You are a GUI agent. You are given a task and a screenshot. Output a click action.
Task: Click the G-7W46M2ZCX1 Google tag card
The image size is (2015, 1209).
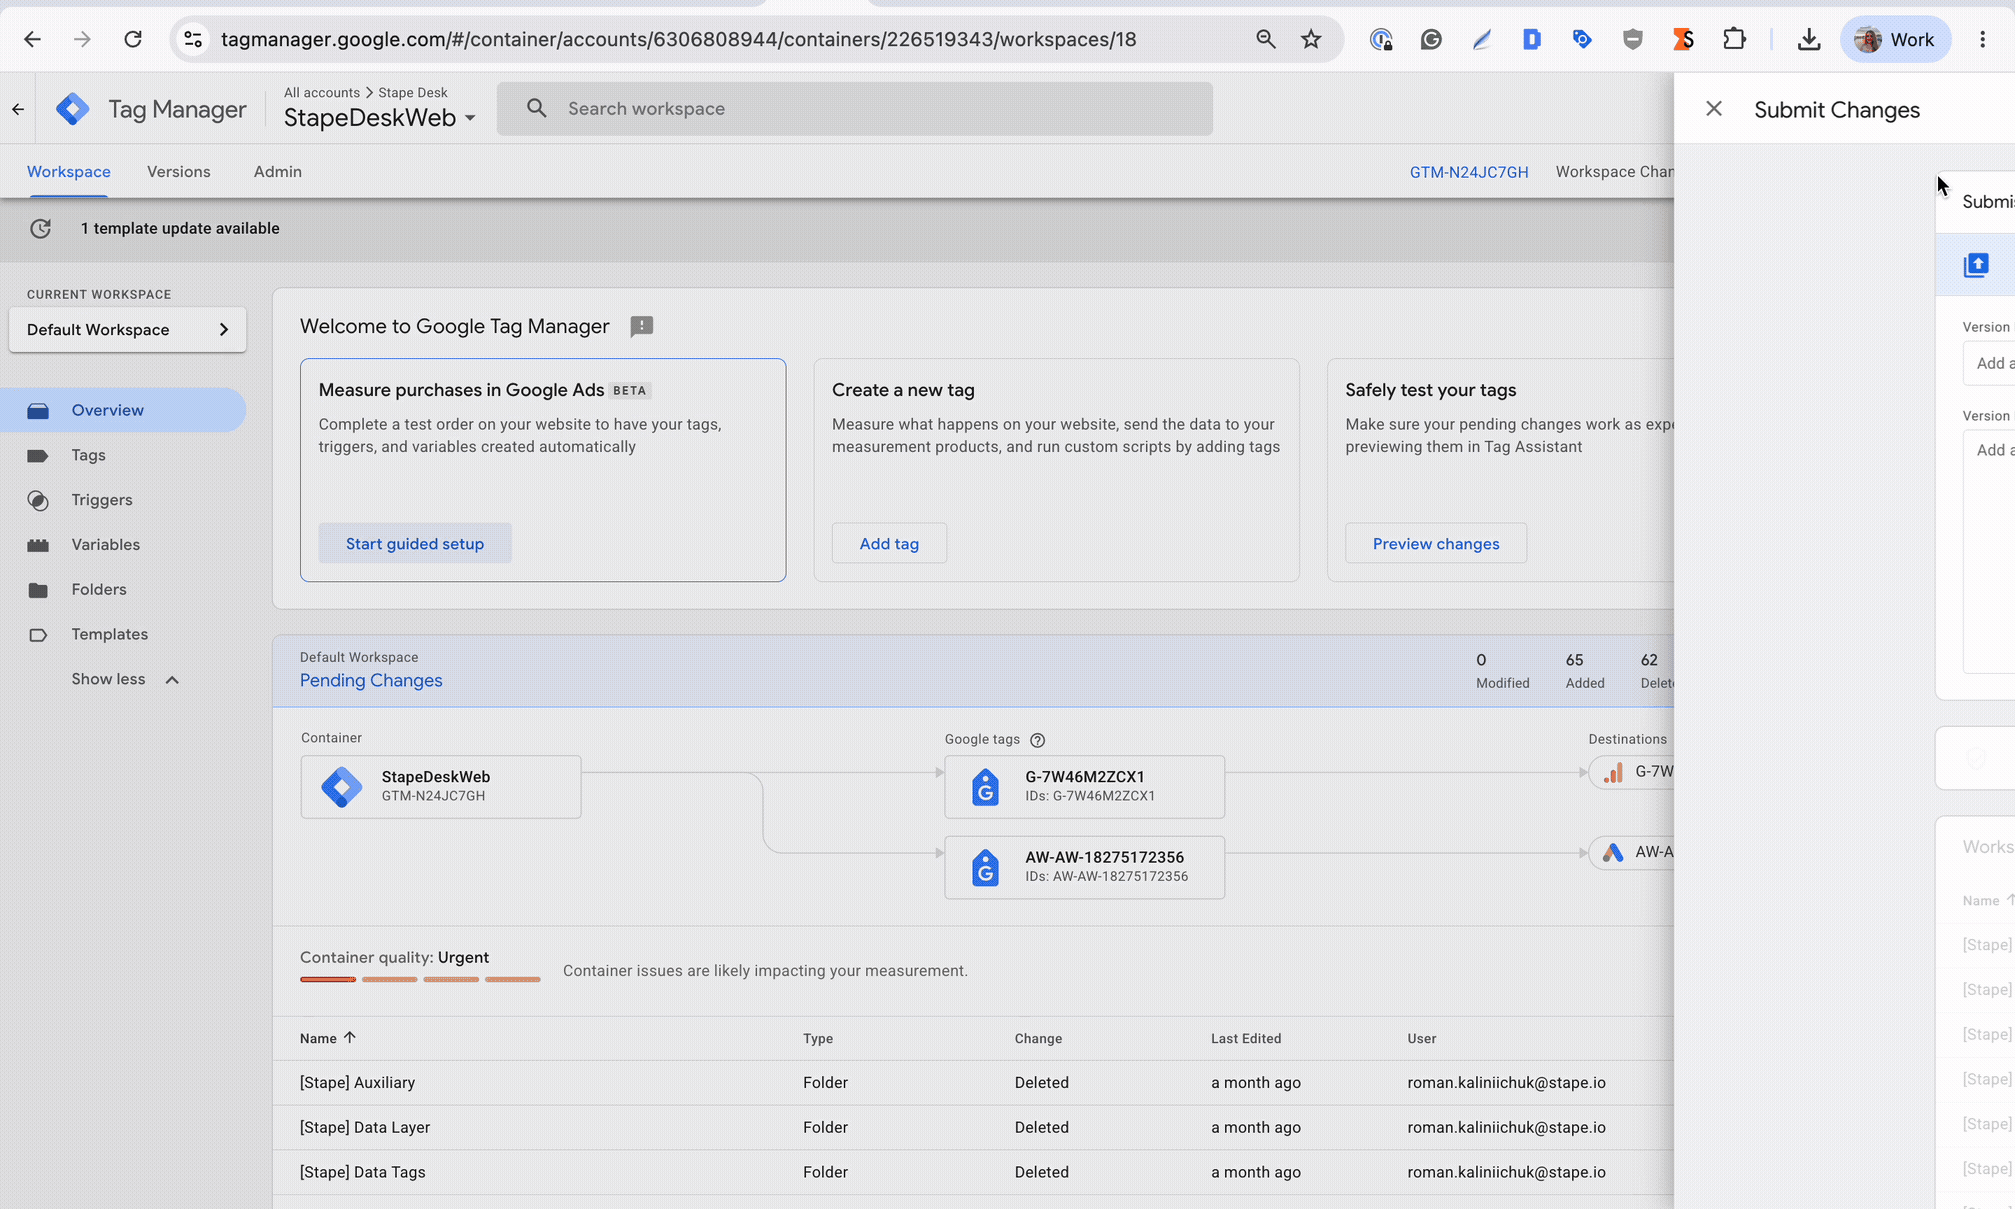pos(1085,787)
